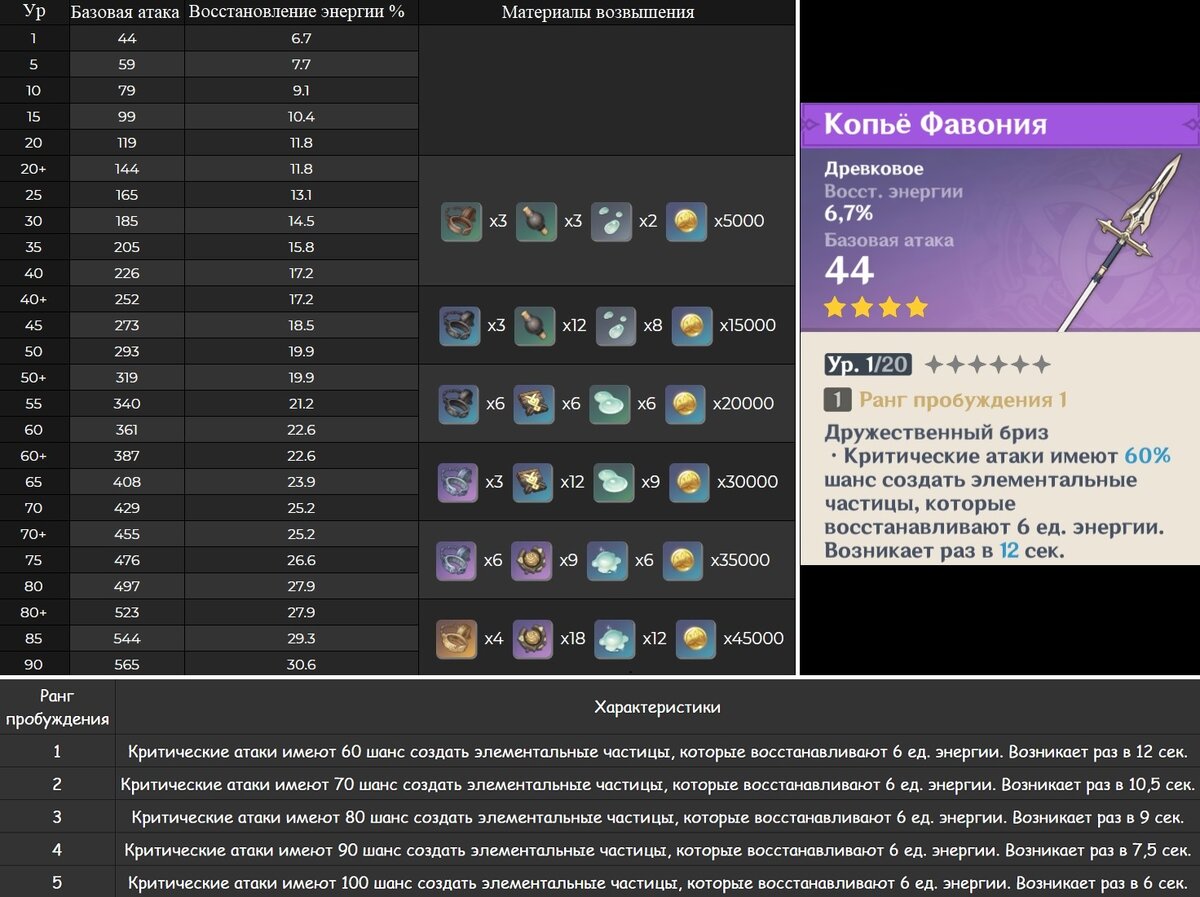Screen dimensions: 1200x897
Task: Click the branch icon marked x12 in x15000 row
Action: click(x=535, y=326)
